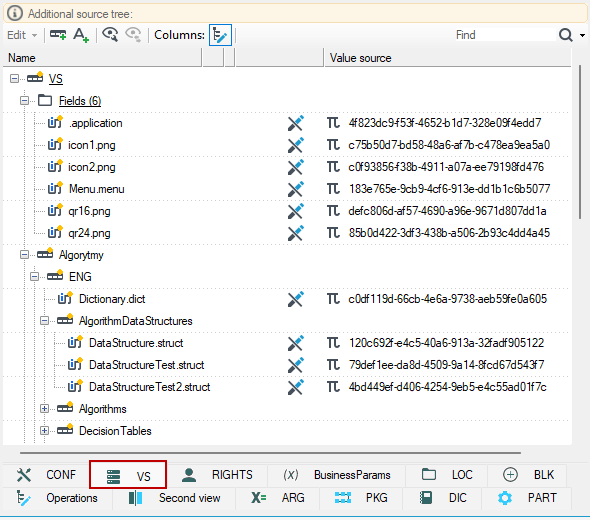Click the Name column header
The width and height of the screenshot is (590, 520).
[x=102, y=58]
